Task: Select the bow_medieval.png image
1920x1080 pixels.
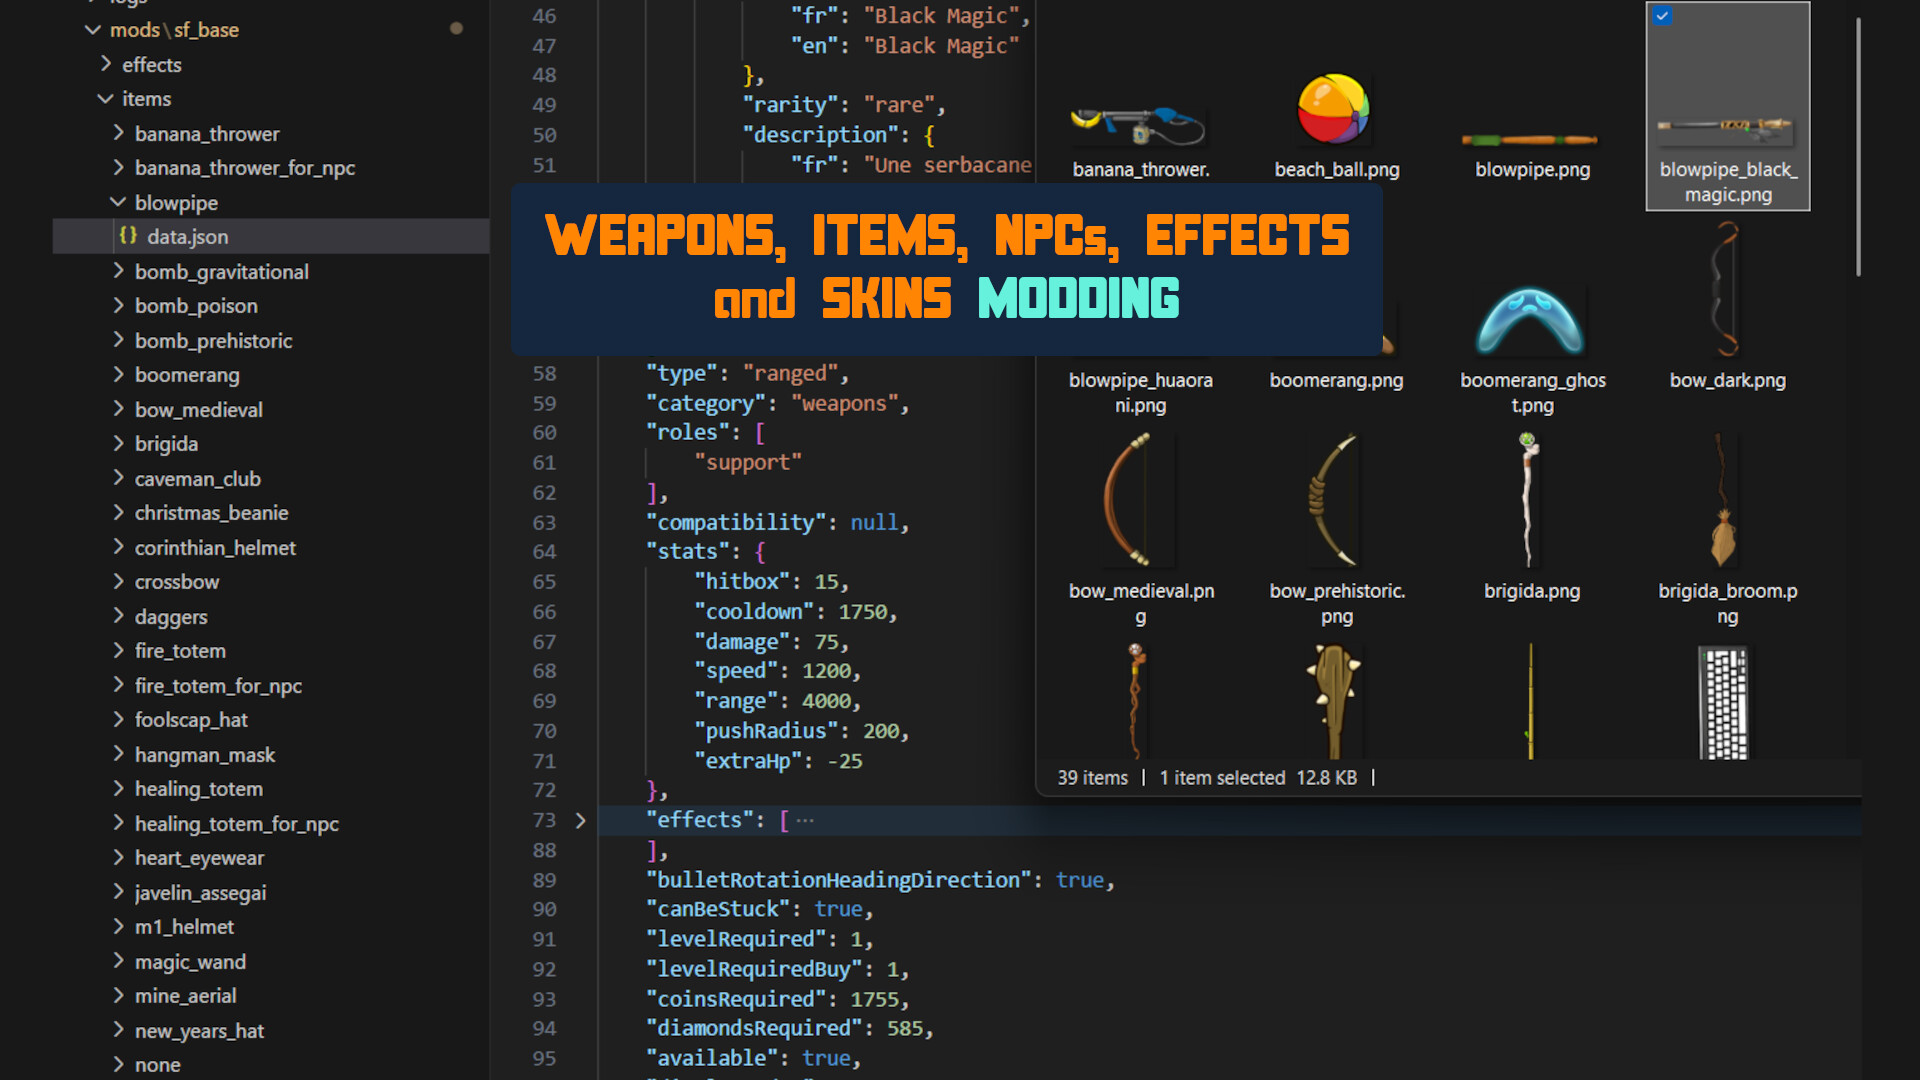Action: point(1140,500)
